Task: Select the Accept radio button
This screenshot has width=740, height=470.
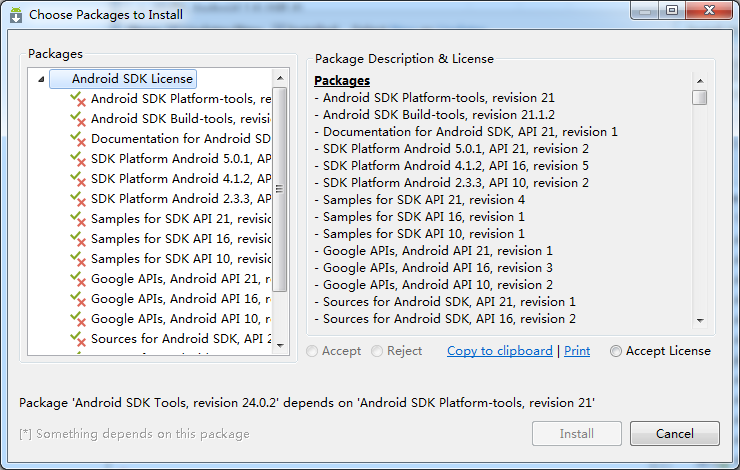Action: 312,351
